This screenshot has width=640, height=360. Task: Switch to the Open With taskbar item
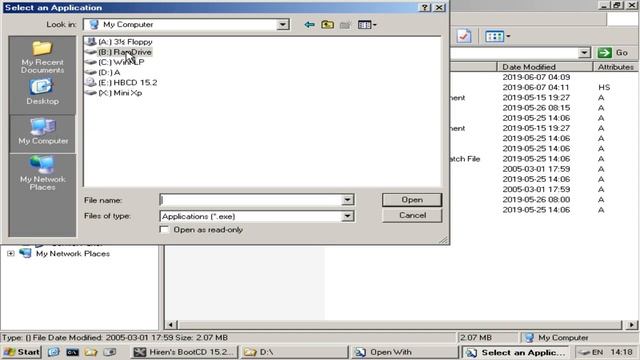click(x=404, y=352)
